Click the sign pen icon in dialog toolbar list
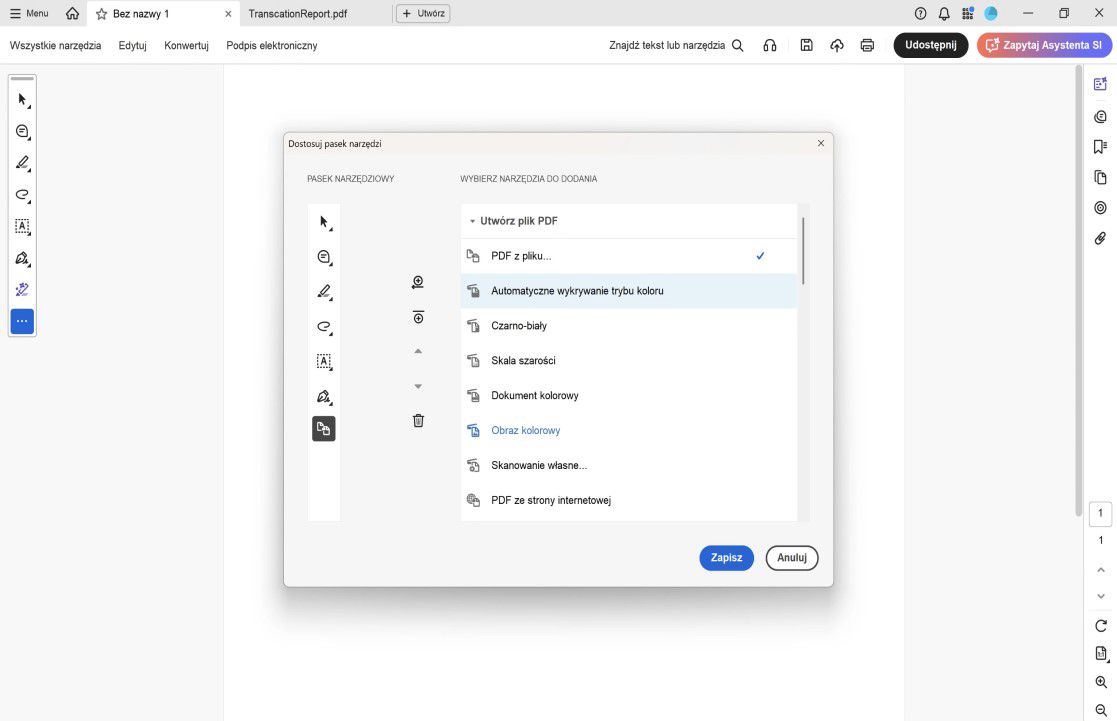 [x=324, y=396]
